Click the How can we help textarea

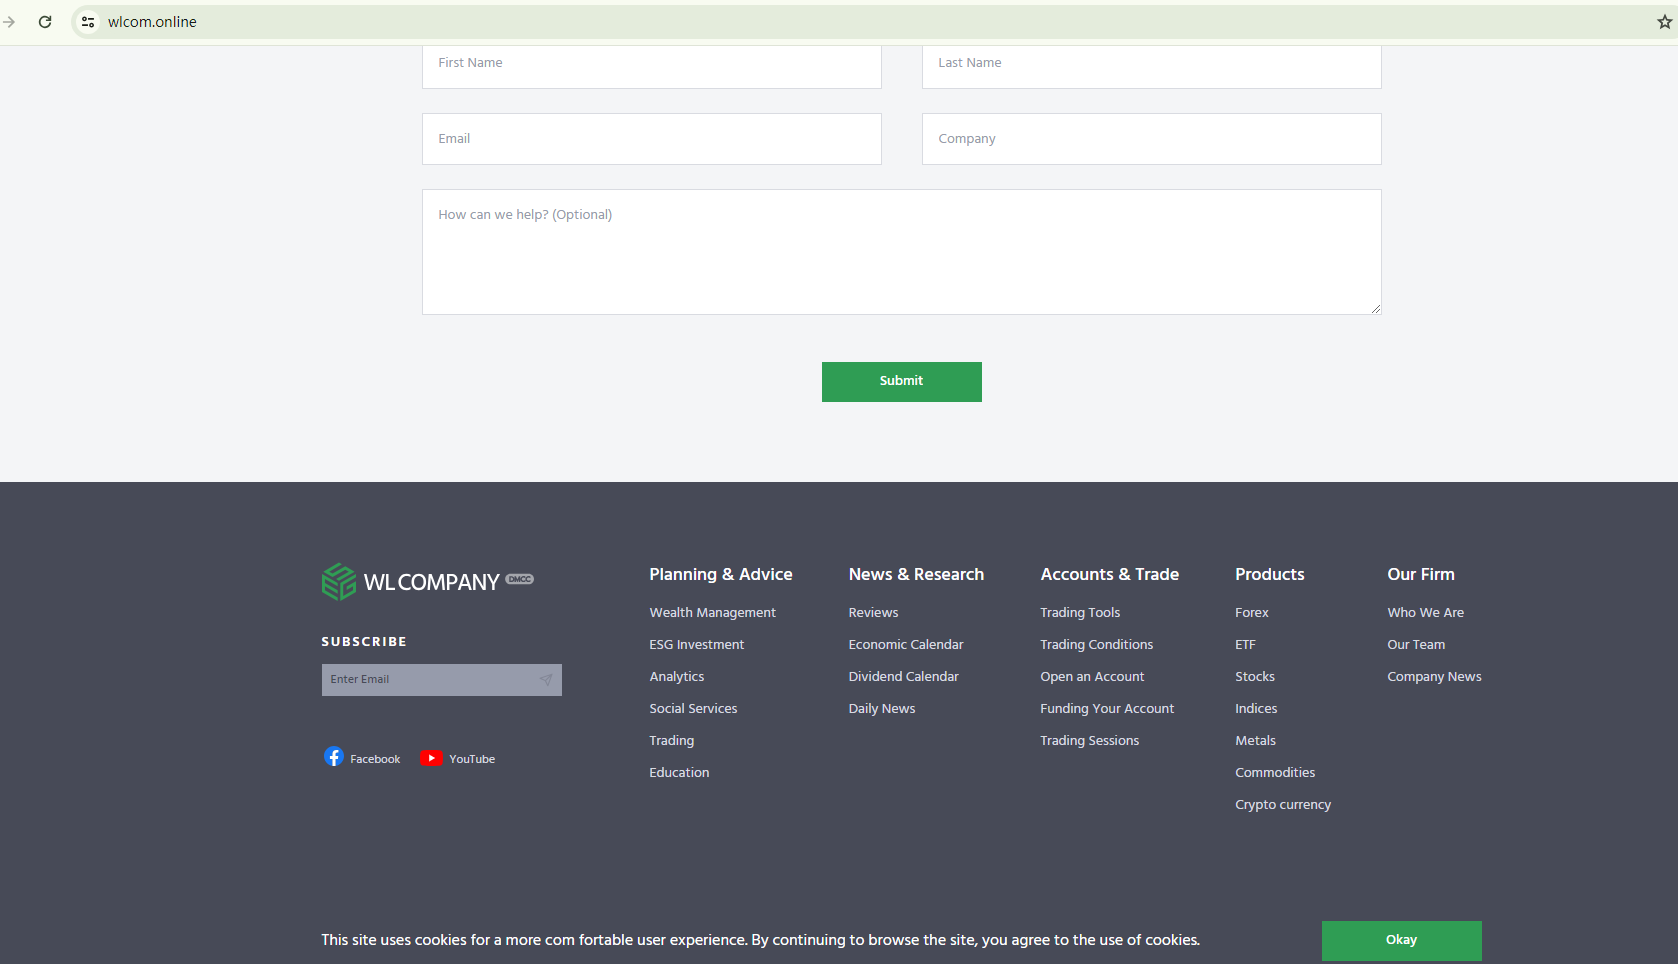[x=901, y=252]
